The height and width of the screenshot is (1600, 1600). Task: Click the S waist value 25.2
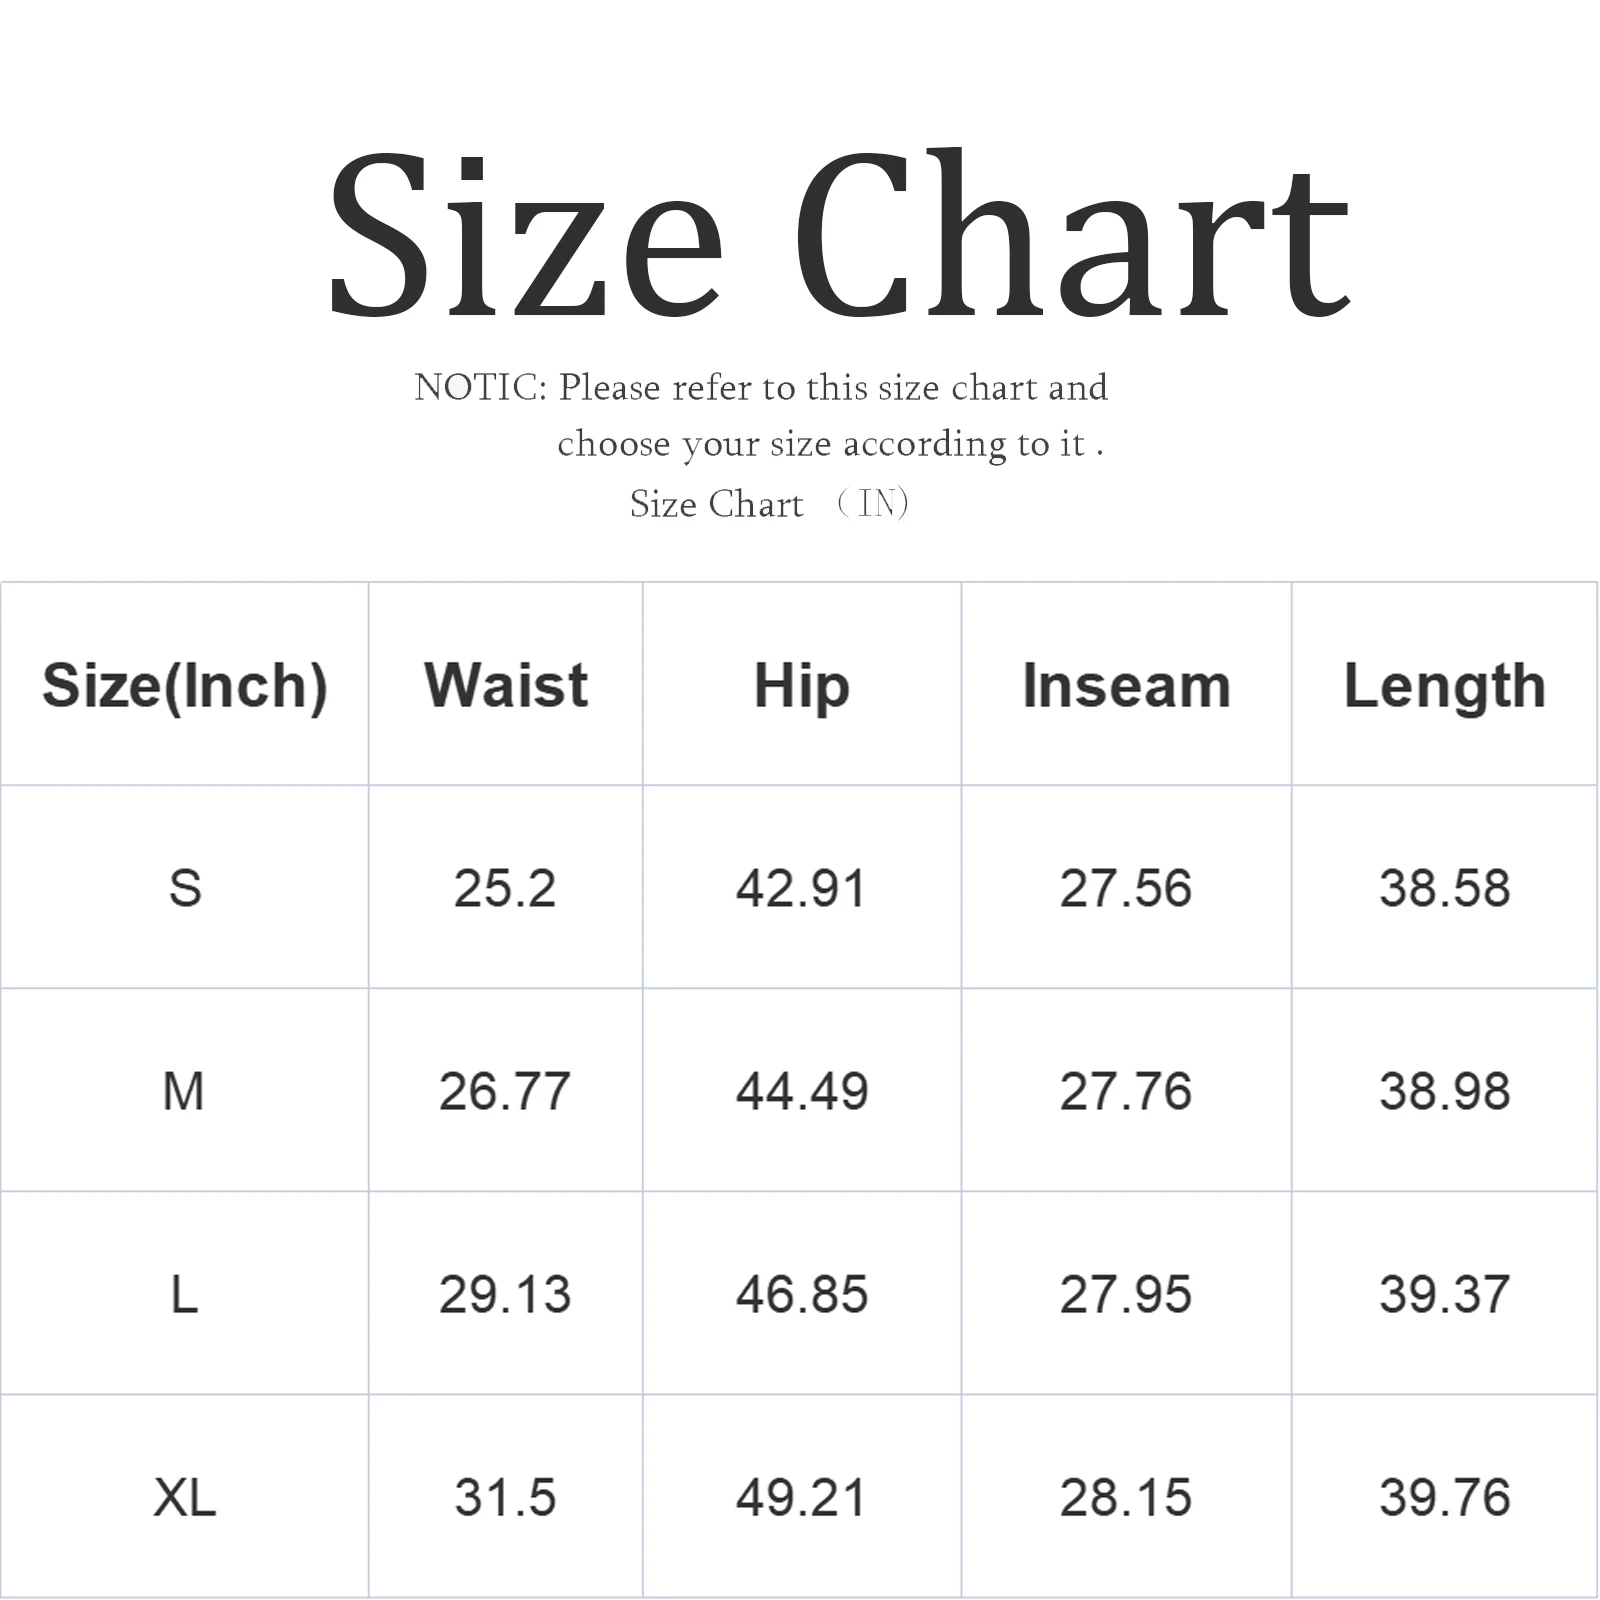click(x=505, y=888)
